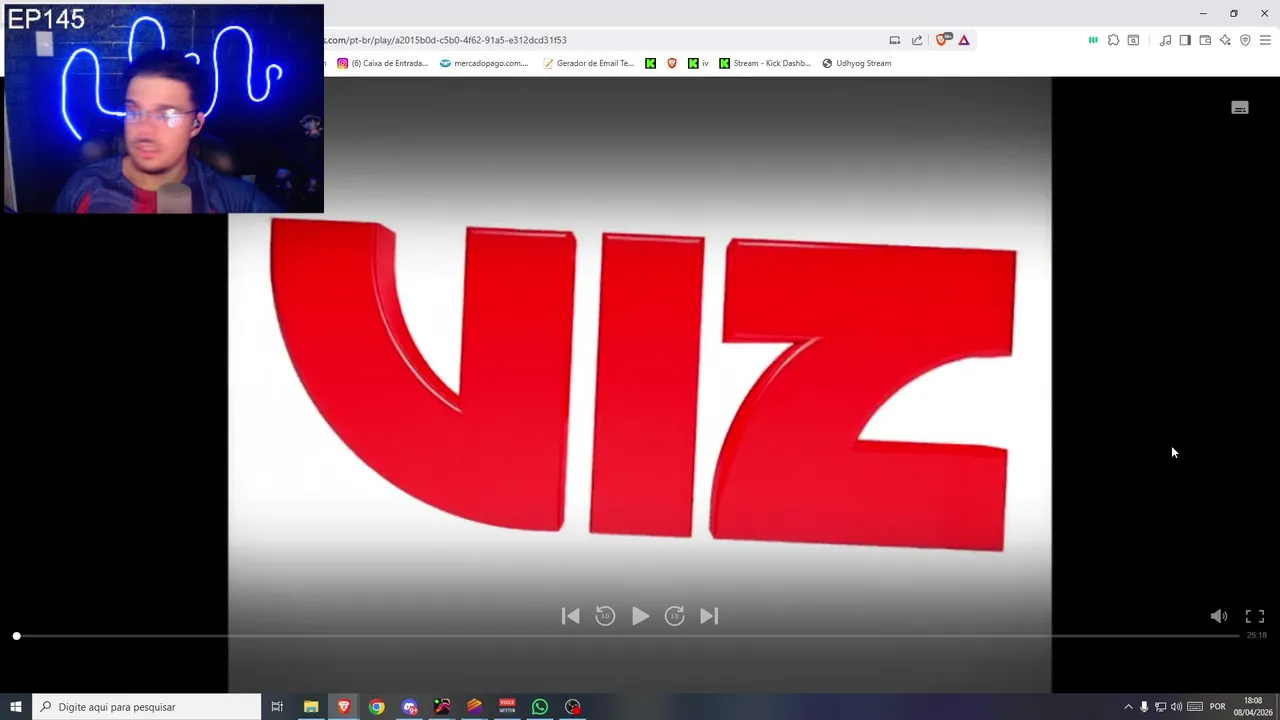Open the mercadopago.com bookmark
Viewport: 1280px width, 720px height.
point(484,63)
